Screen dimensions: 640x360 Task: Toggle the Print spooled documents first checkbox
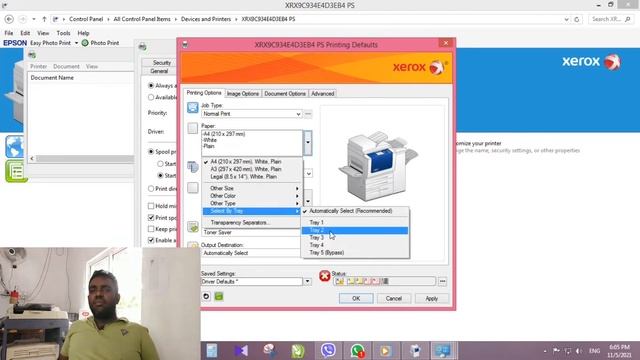[151, 218]
